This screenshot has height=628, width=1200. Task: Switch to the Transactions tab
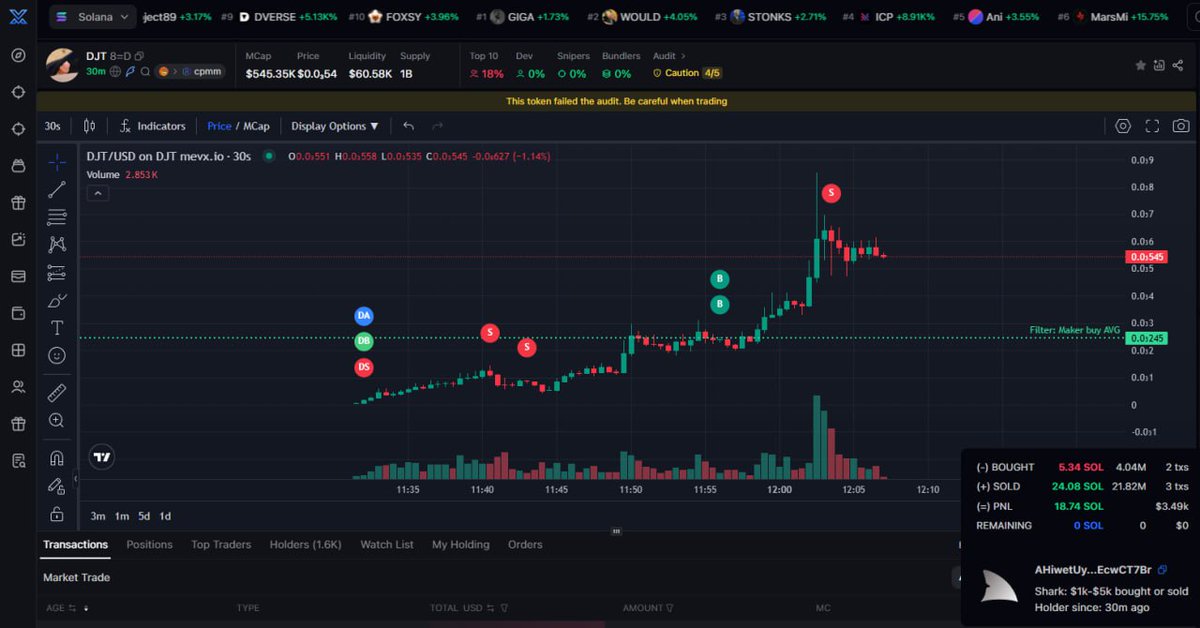click(75, 545)
